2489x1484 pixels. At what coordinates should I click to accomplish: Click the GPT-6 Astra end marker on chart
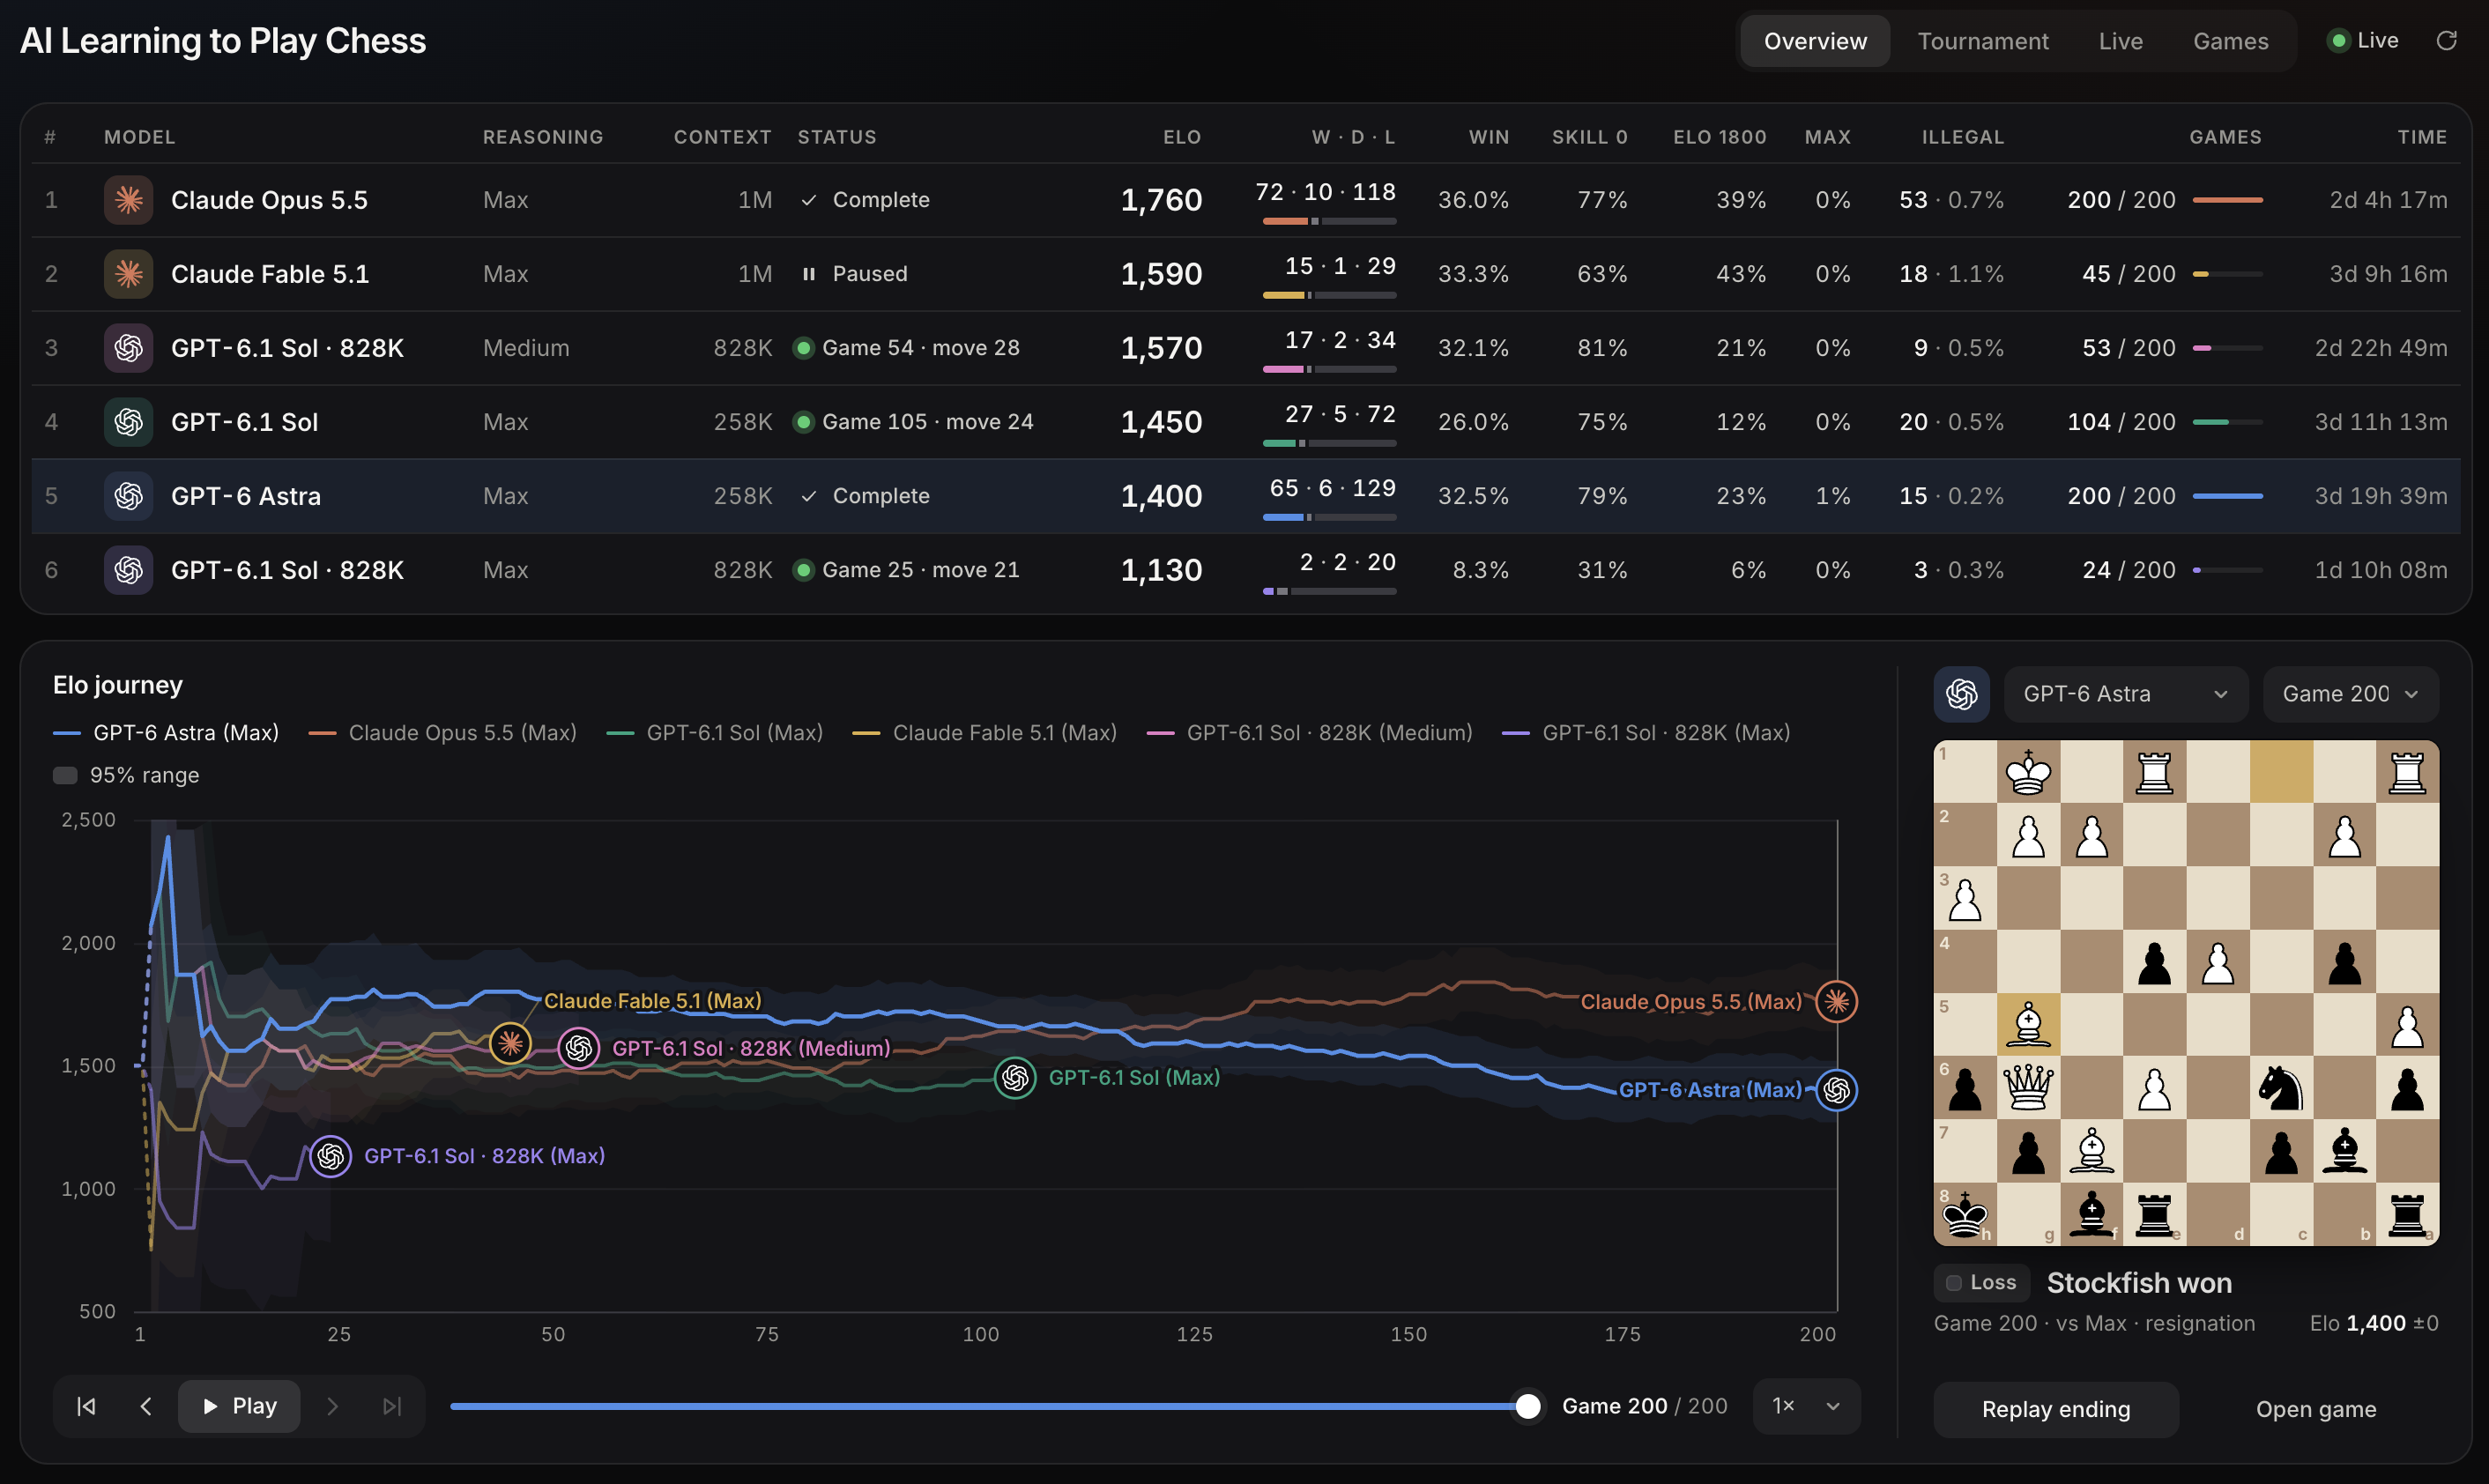[1836, 1090]
